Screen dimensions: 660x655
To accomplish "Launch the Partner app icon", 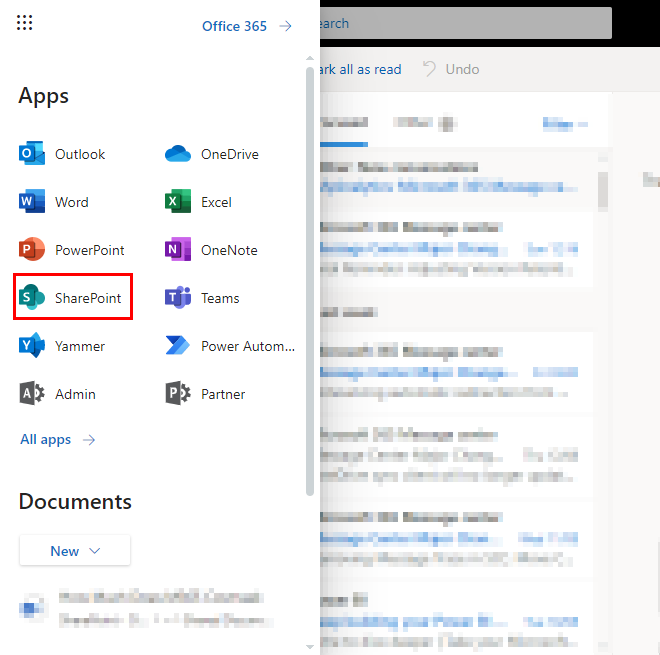I will pyautogui.click(x=178, y=394).
